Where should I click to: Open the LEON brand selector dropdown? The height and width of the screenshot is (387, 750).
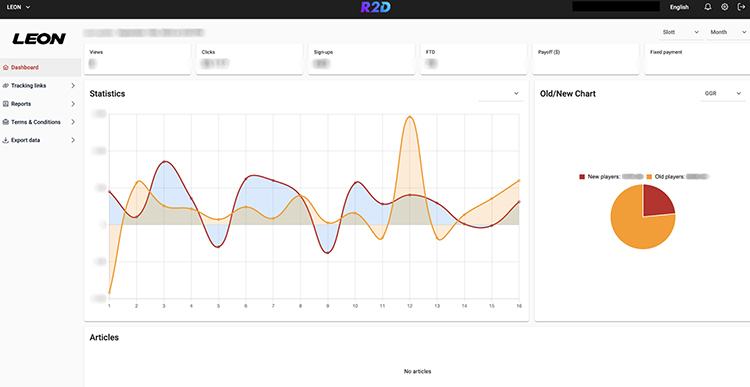[x=19, y=7]
